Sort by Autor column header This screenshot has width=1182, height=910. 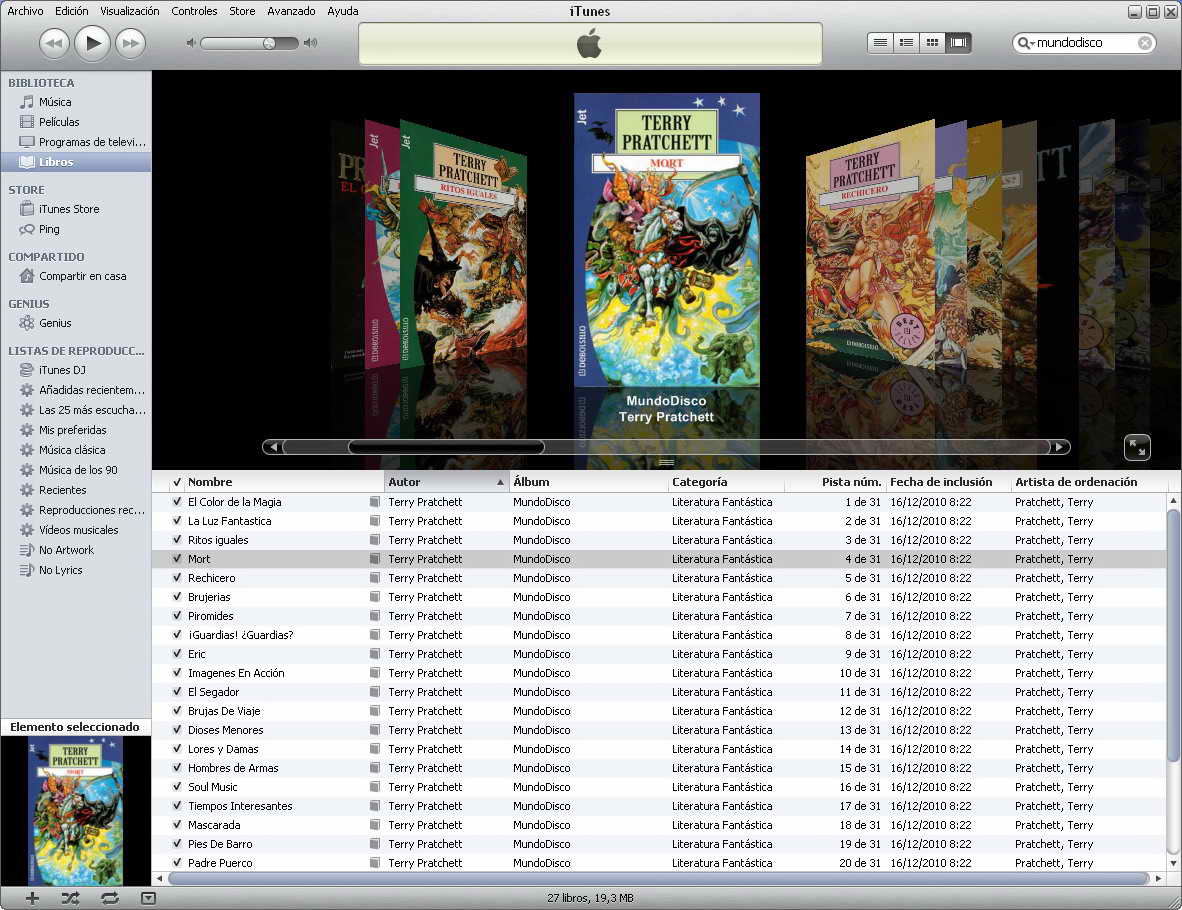coord(446,482)
